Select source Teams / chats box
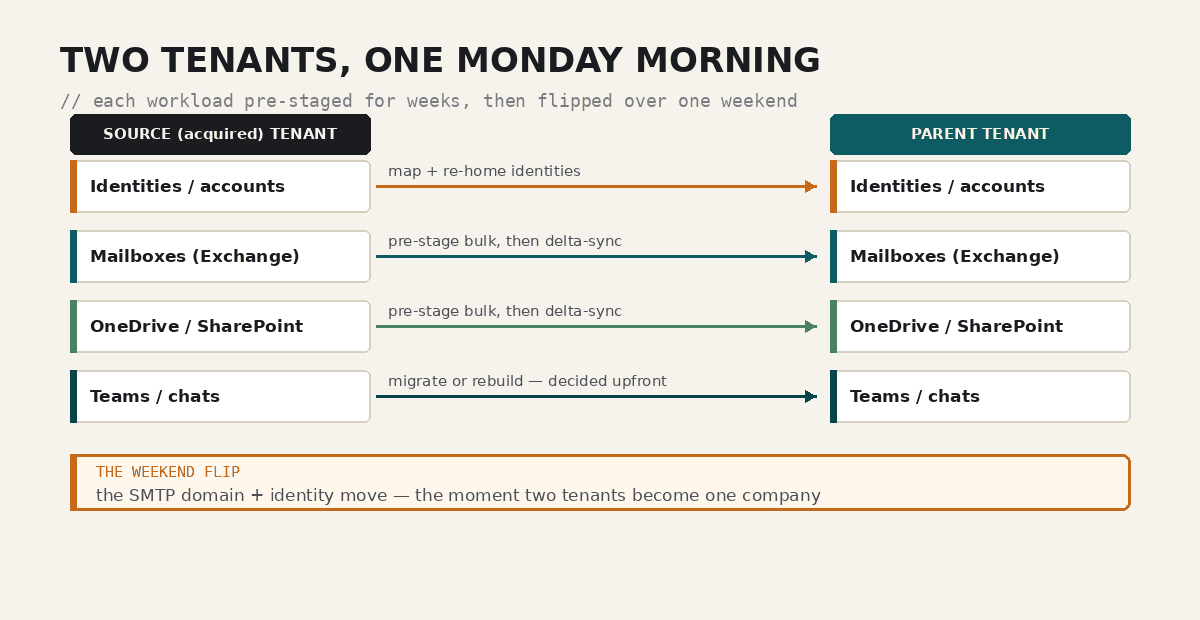Image resolution: width=1200 pixels, height=620 pixels. click(220, 397)
